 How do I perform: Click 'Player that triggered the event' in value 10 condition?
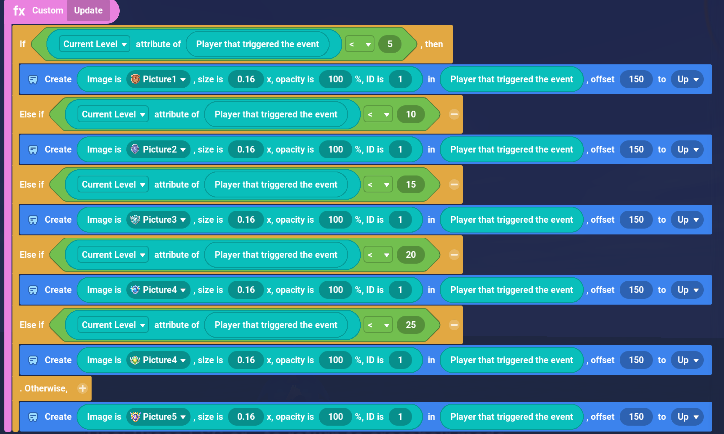pos(276,115)
